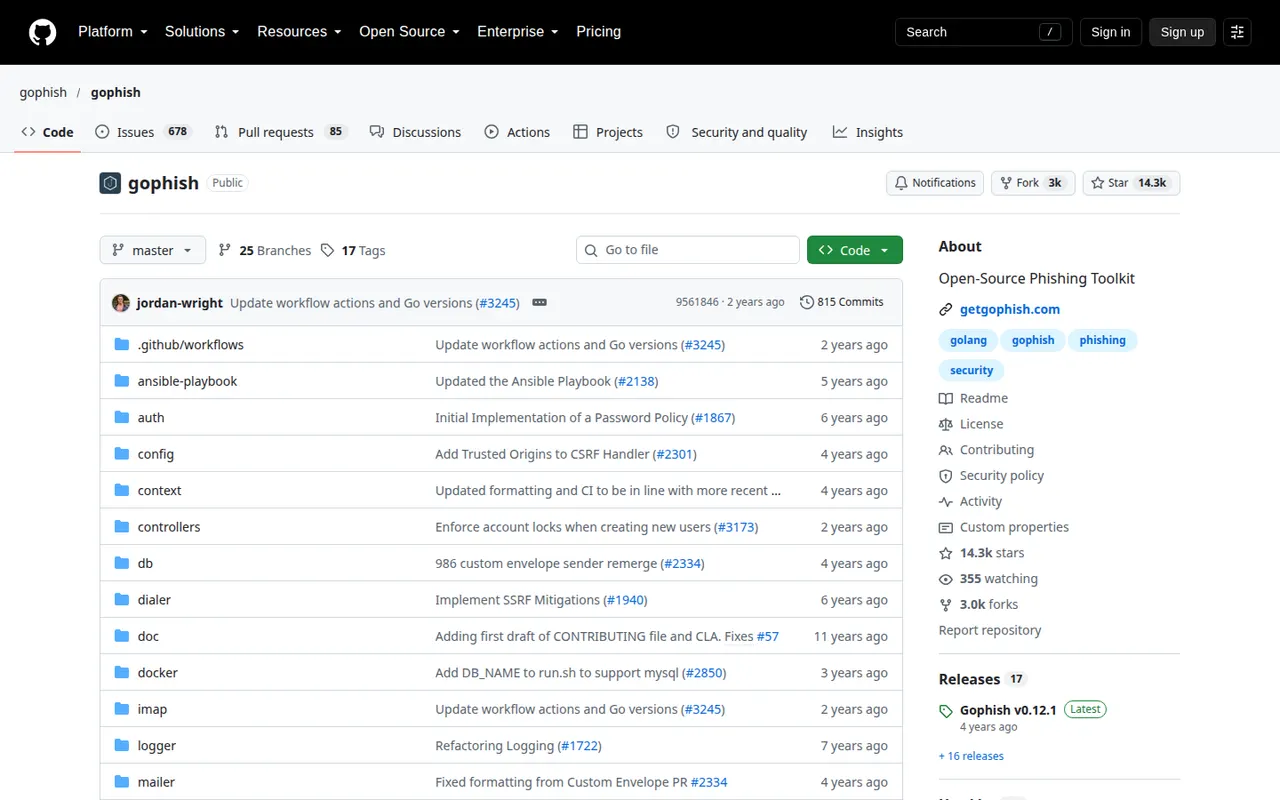This screenshot has height=800, width=1280.
Task: Click the auth folder icon
Action: [x=122, y=417]
